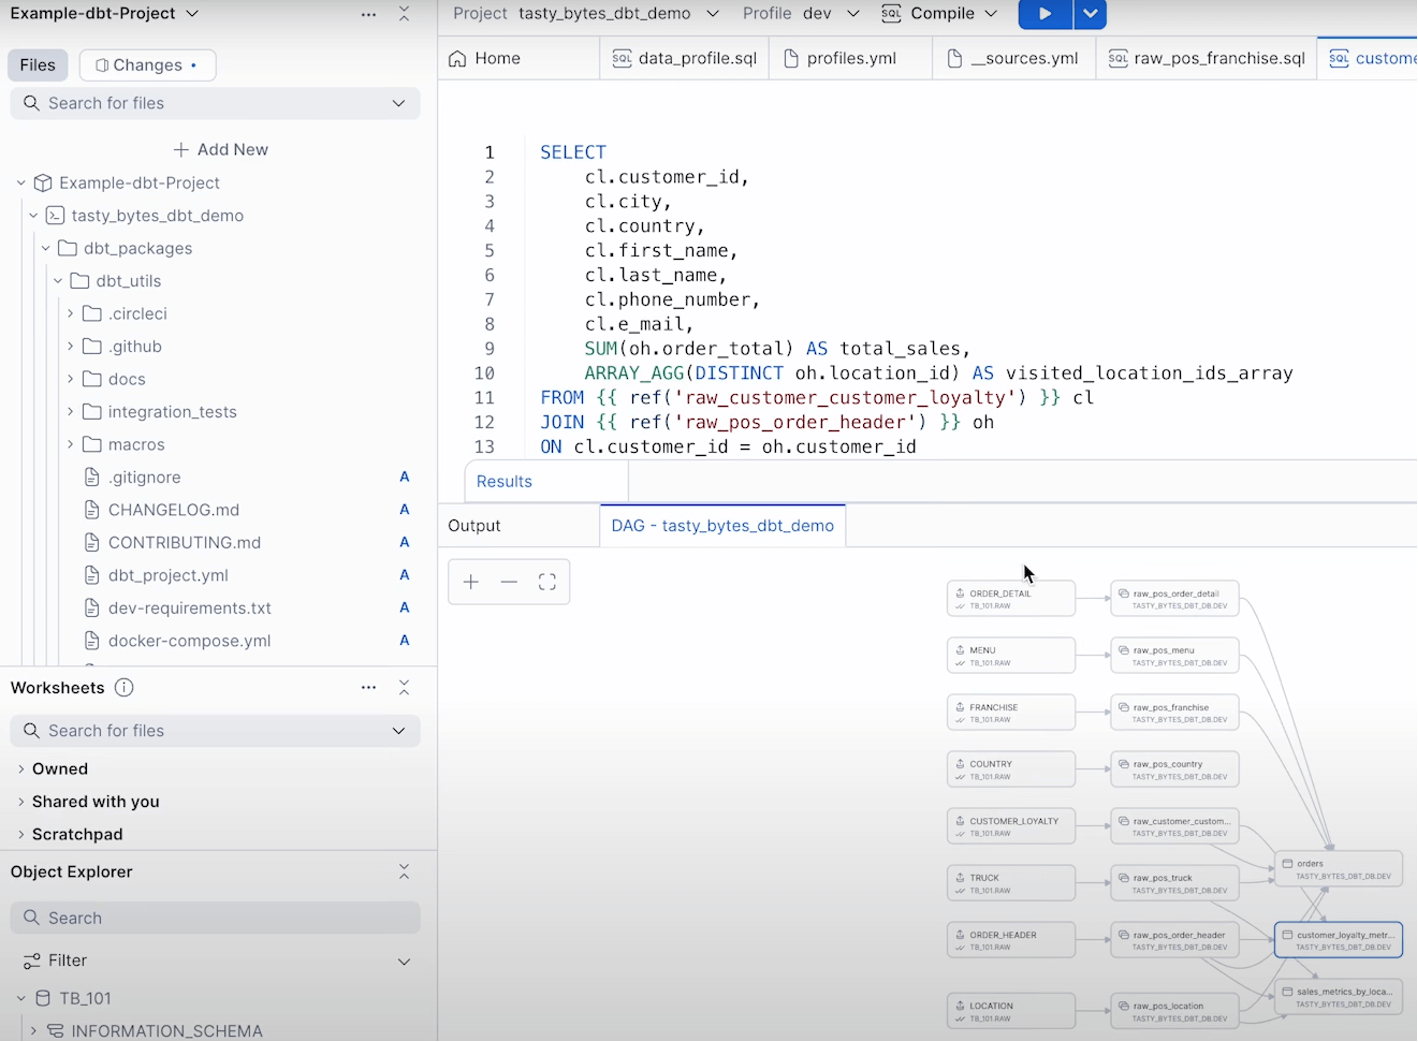Fit the DAG to screen icon
The width and height of the screenshot is (1418, 1042).
pos(547,582)
